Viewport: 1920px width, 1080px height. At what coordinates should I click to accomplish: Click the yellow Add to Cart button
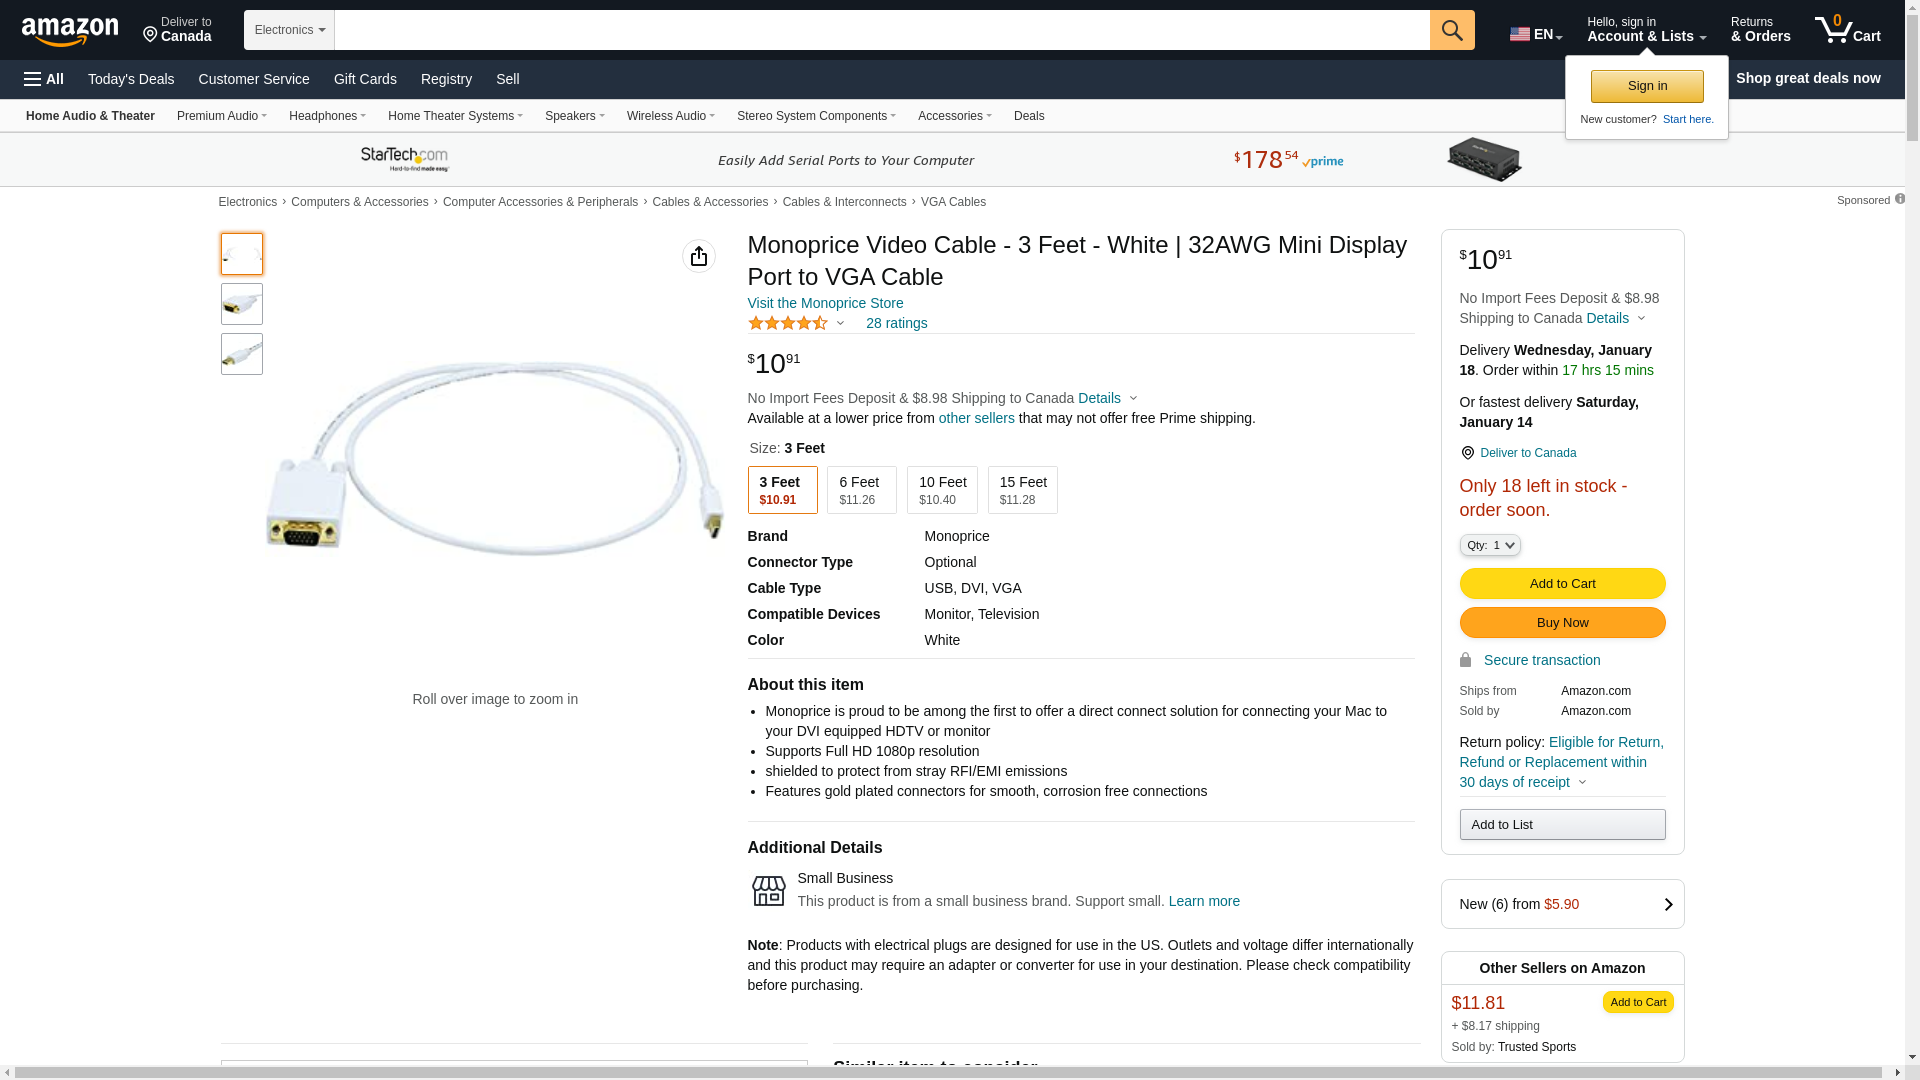[1561, 584]
